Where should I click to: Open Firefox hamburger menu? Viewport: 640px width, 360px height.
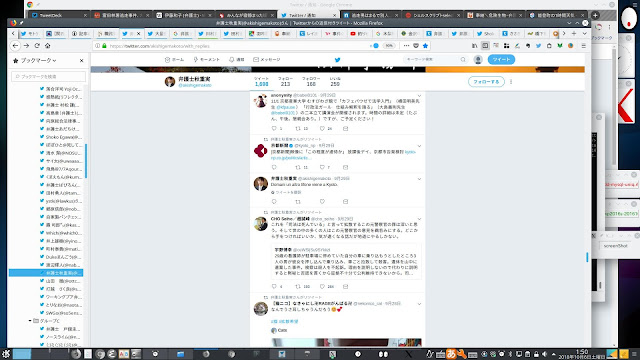click(583, 46)
